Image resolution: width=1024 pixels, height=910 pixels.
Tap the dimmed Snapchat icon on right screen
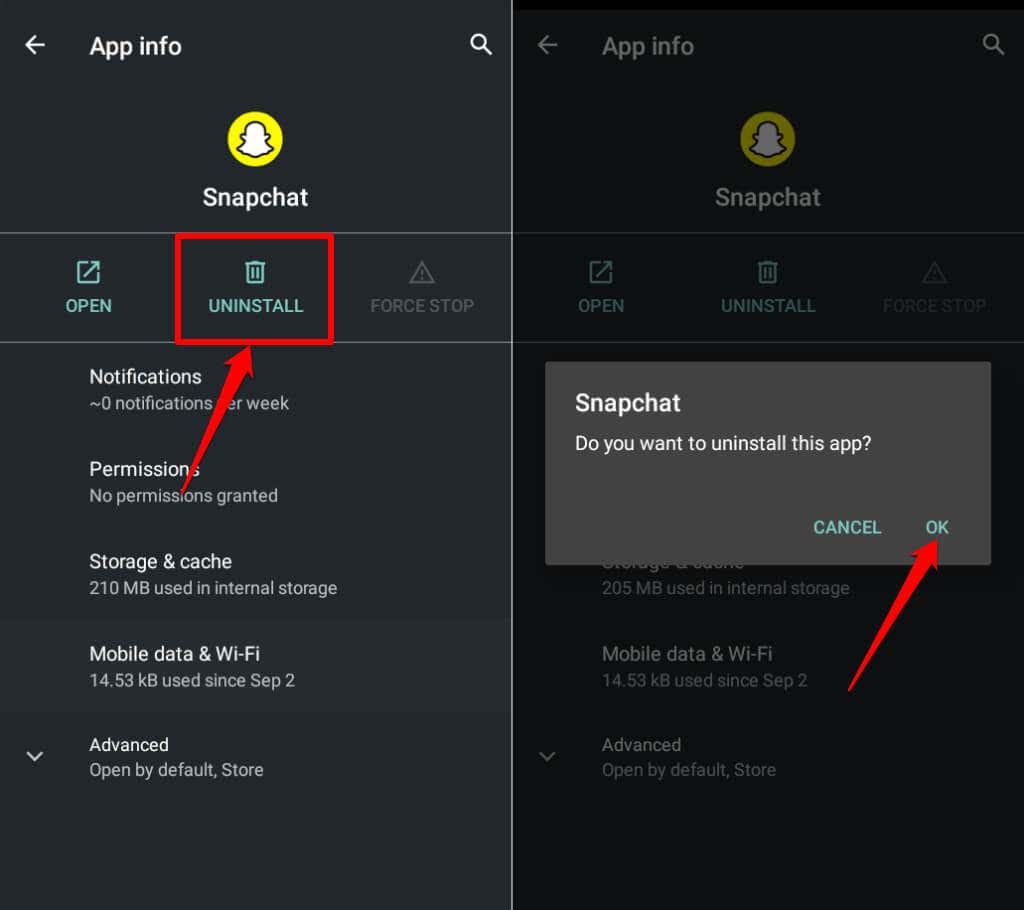click(x=767, y=139)
